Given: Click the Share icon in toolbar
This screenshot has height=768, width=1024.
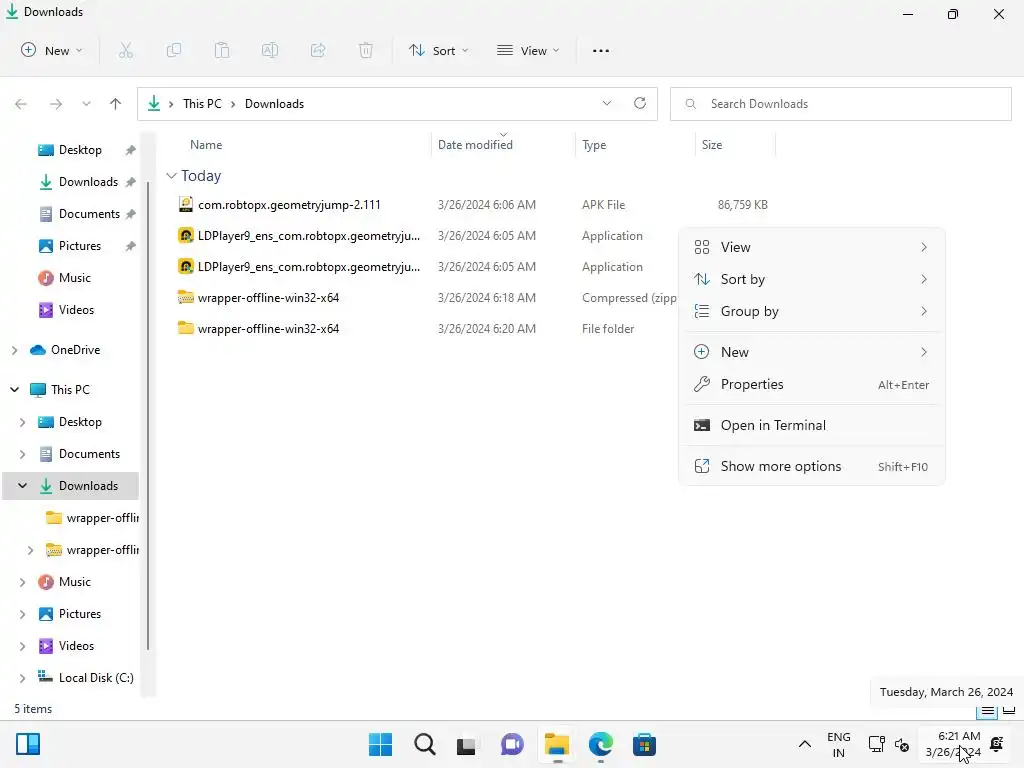Looking at the screenshot, I should [x=318, y=50].
